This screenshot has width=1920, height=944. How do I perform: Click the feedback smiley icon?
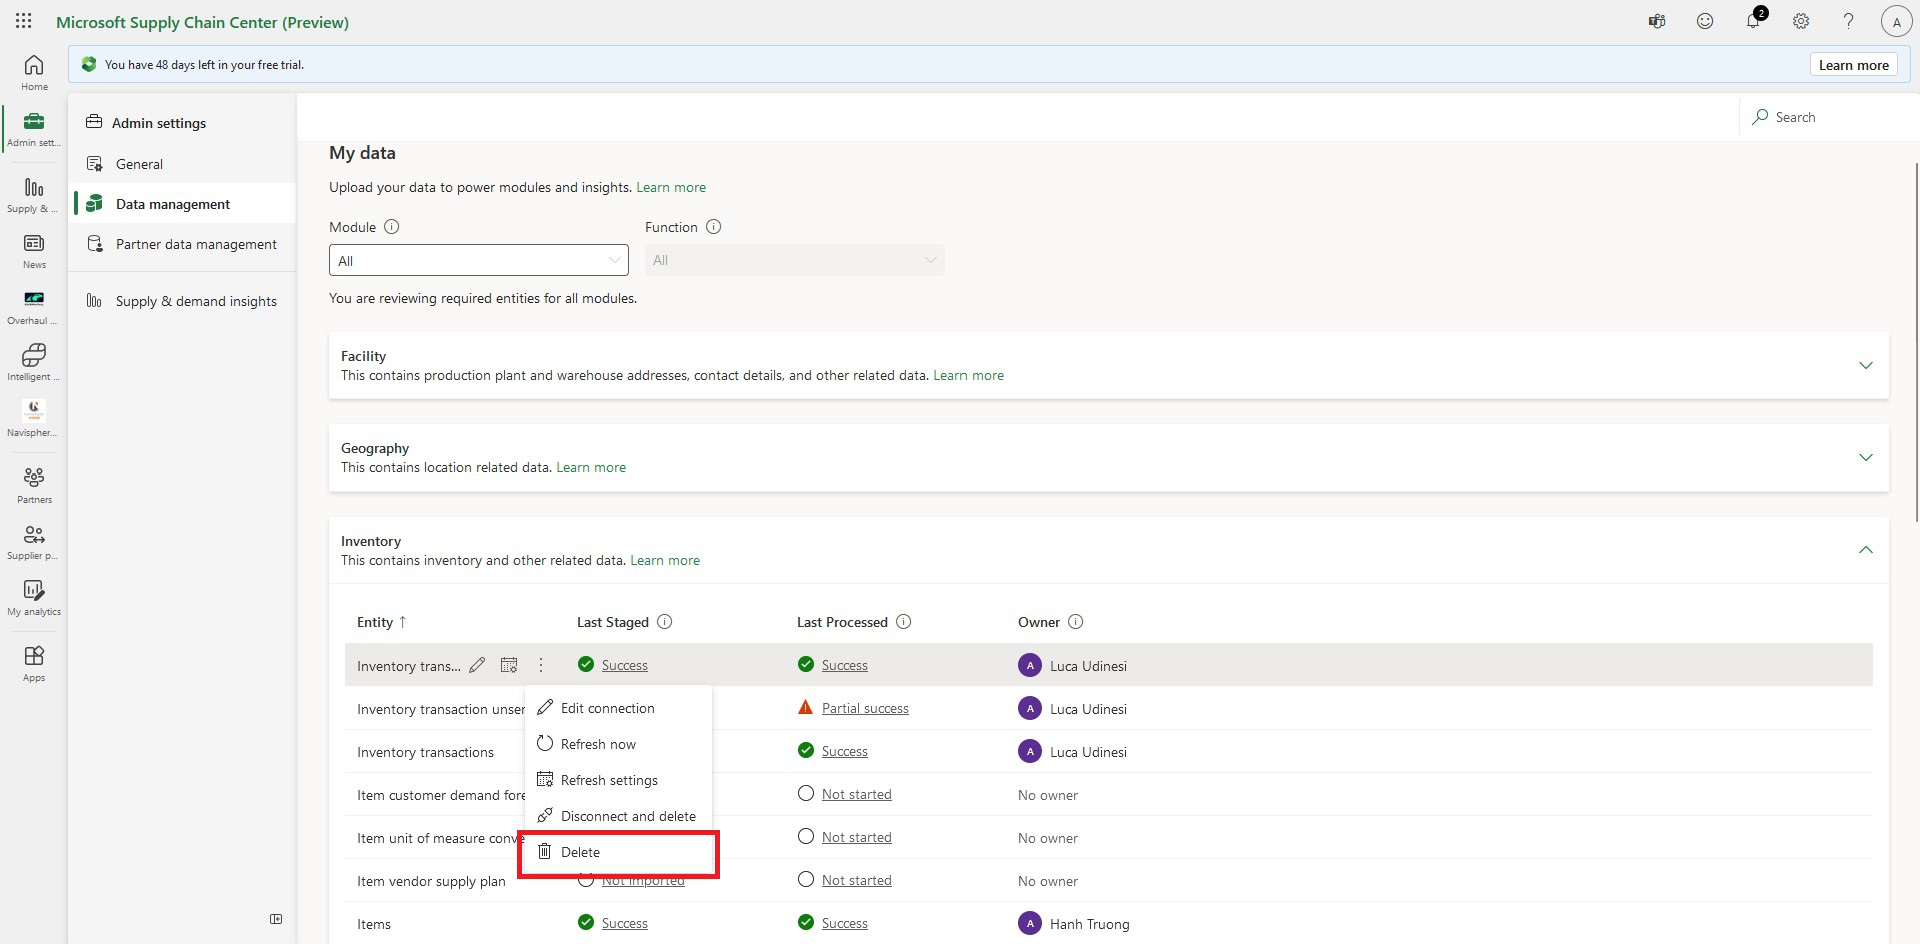click(x=1705, y=21)
